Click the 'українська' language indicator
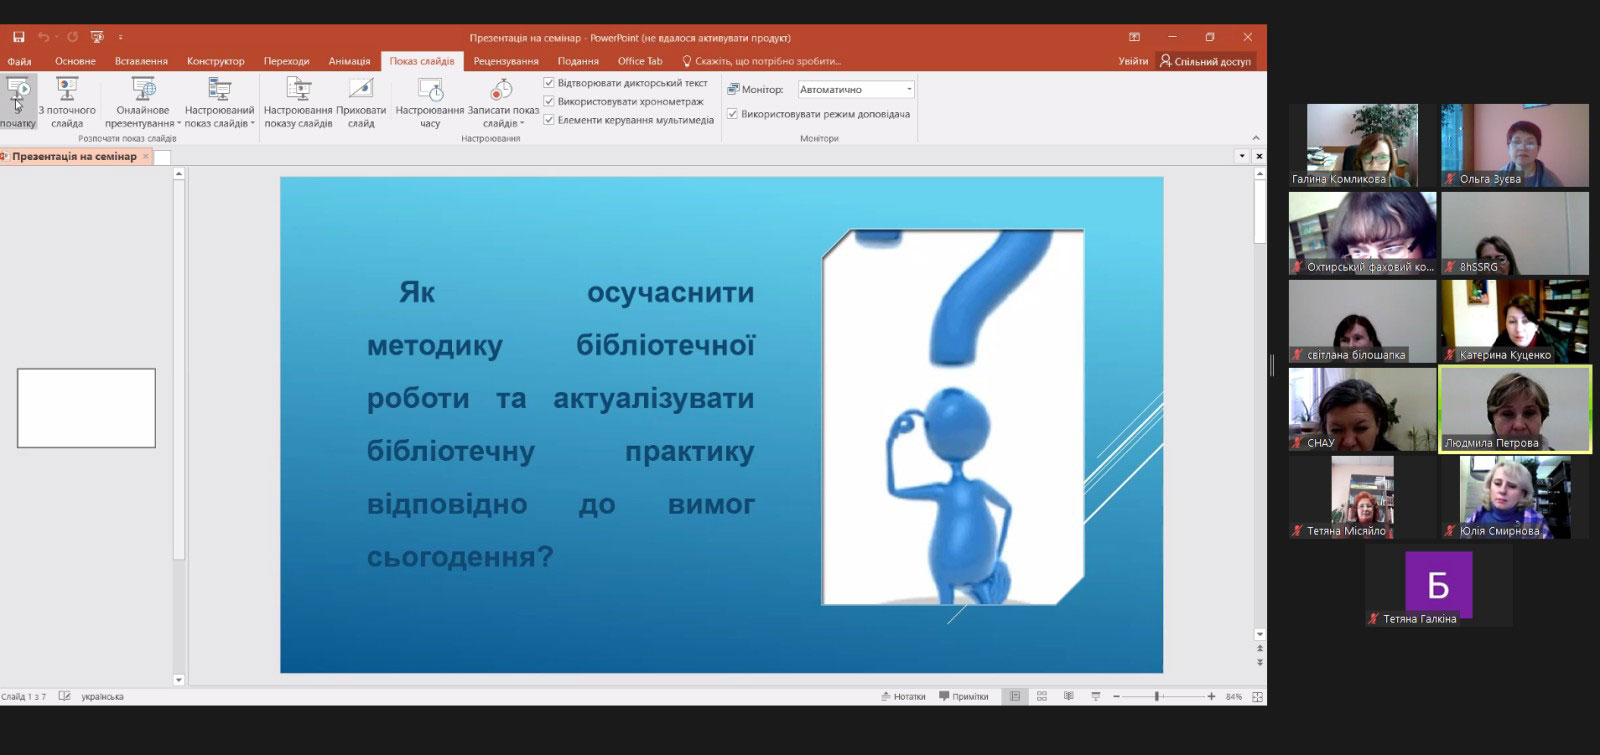1600x755 pixels. point(101,696)
